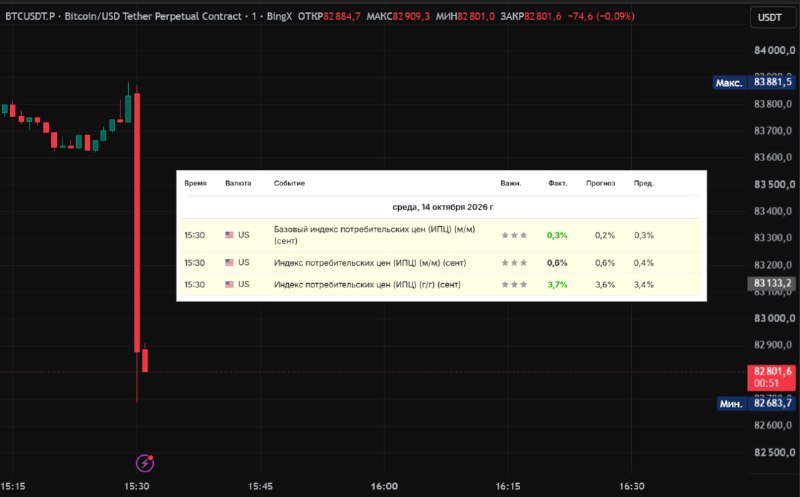Click the 84 000,0 price axis label
The height and width of the screenshot is (497, 800).
pyautogui.click(x=774, y=50)
